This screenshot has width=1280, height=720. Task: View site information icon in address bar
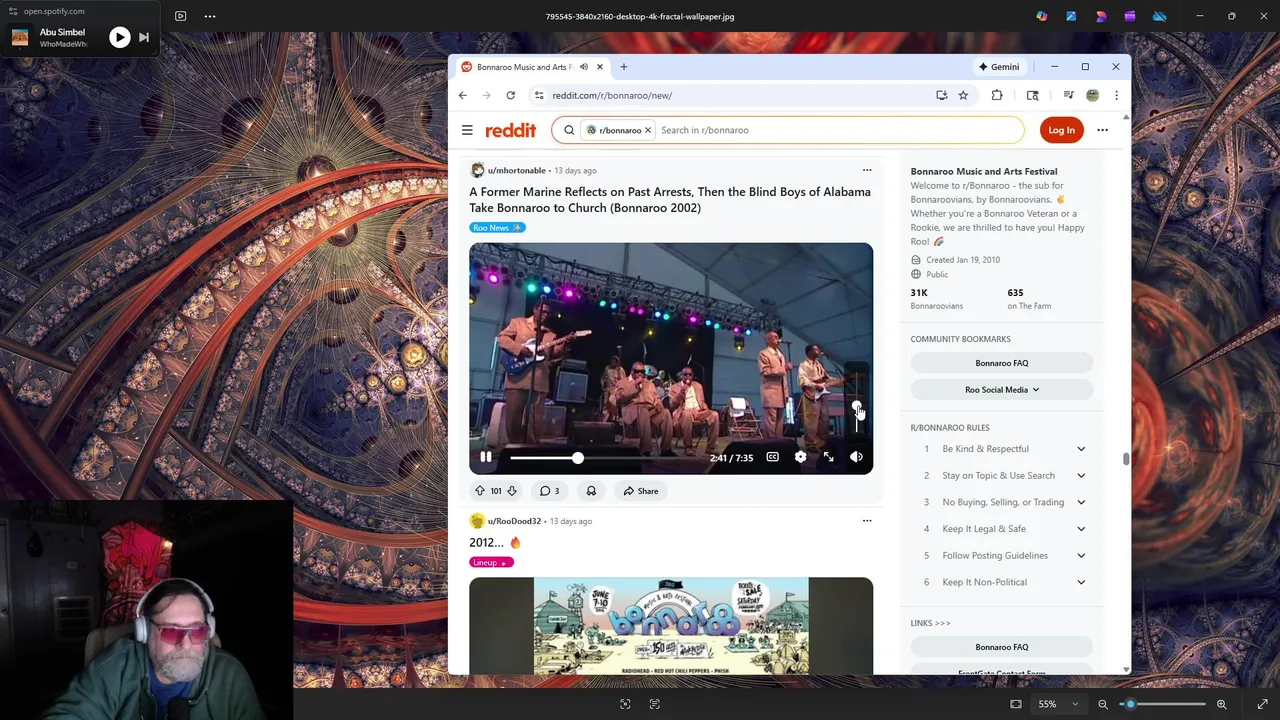pos(539,95)
